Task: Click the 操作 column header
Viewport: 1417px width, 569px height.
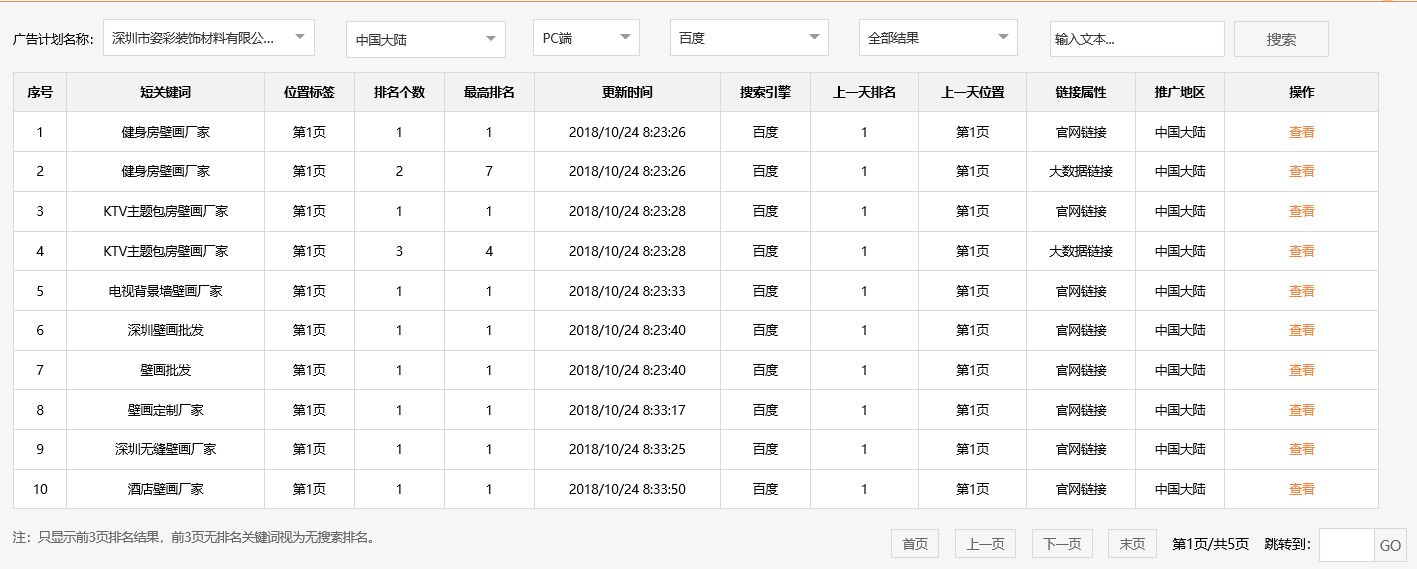Action: click(x=1301, y=92)
